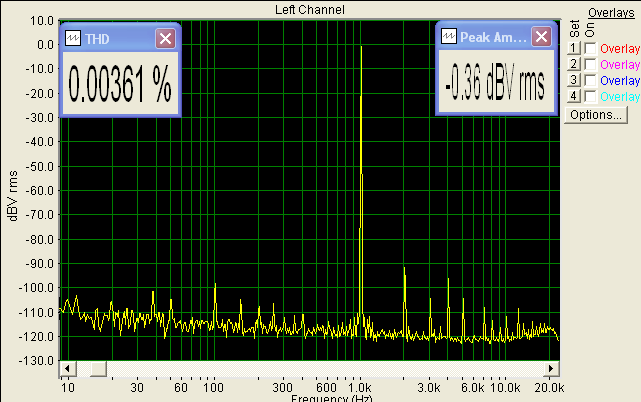641x402 pixels.
Task: Enable the magenta Overlay checkbox
Action: tap(590, 65)
